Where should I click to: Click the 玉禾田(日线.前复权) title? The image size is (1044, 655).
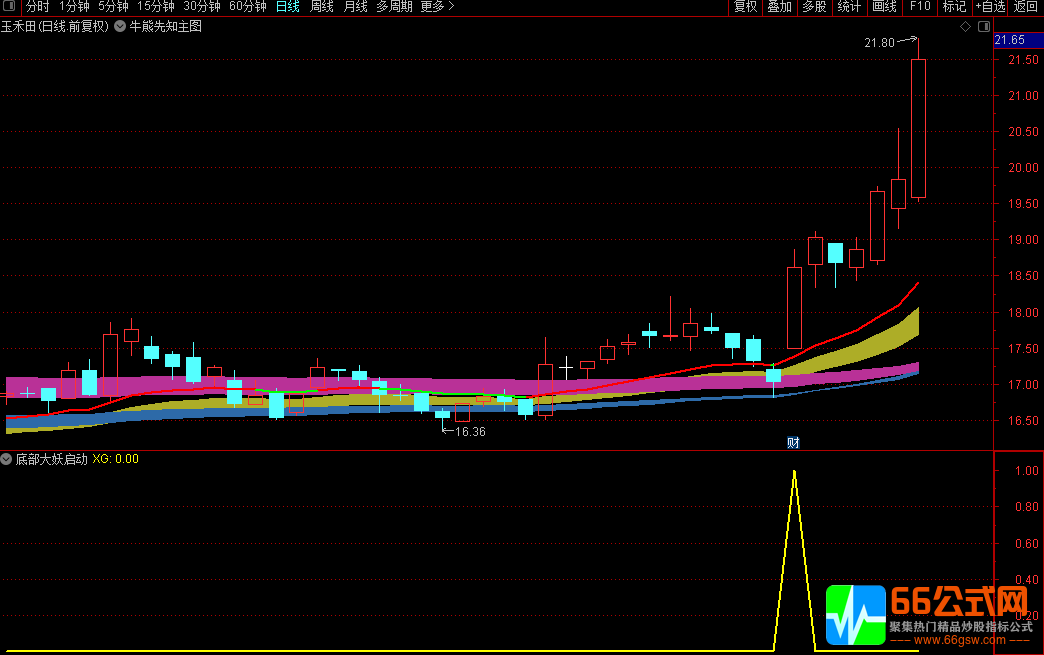[55, 27]
